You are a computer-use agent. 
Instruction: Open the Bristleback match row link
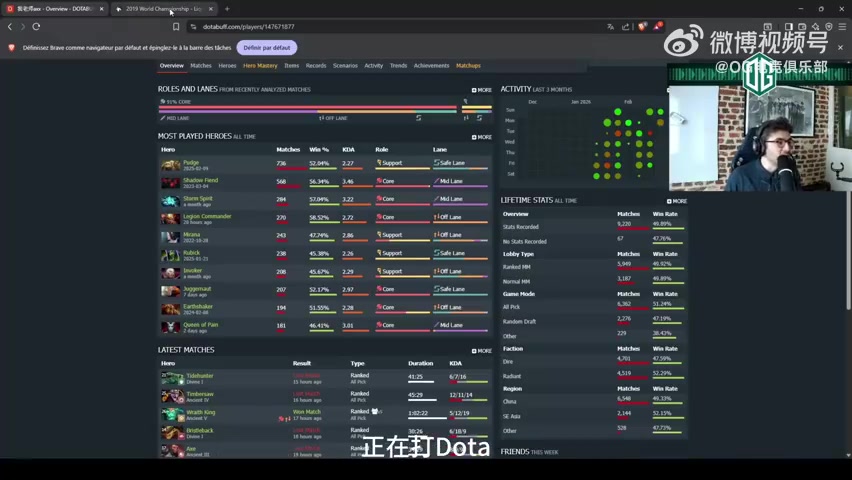click(x=199, y=431)
